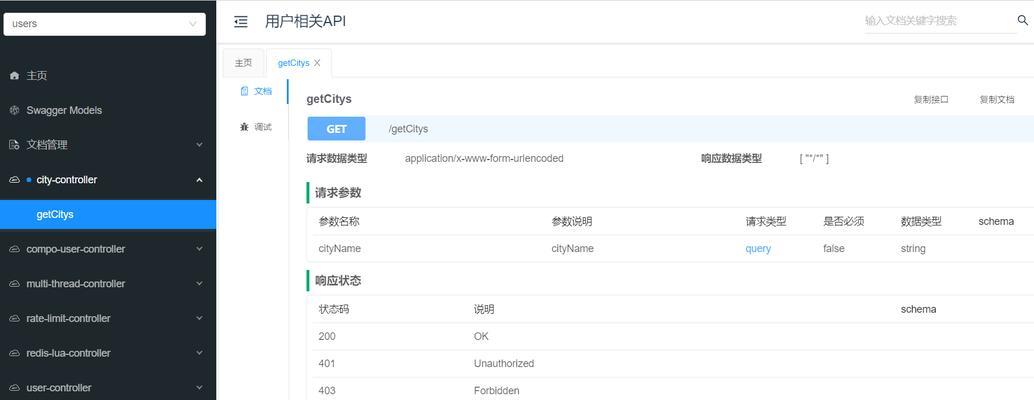Click the 请求参数 section heading
This screenshot has height=400, width=1034.
[338, 193]
